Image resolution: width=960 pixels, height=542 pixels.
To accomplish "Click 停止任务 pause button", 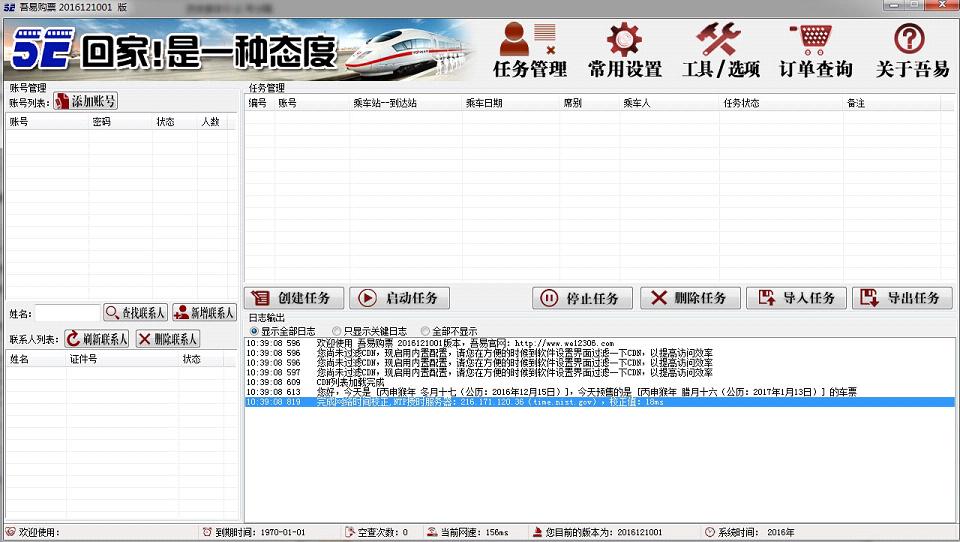I will (582, 298).
